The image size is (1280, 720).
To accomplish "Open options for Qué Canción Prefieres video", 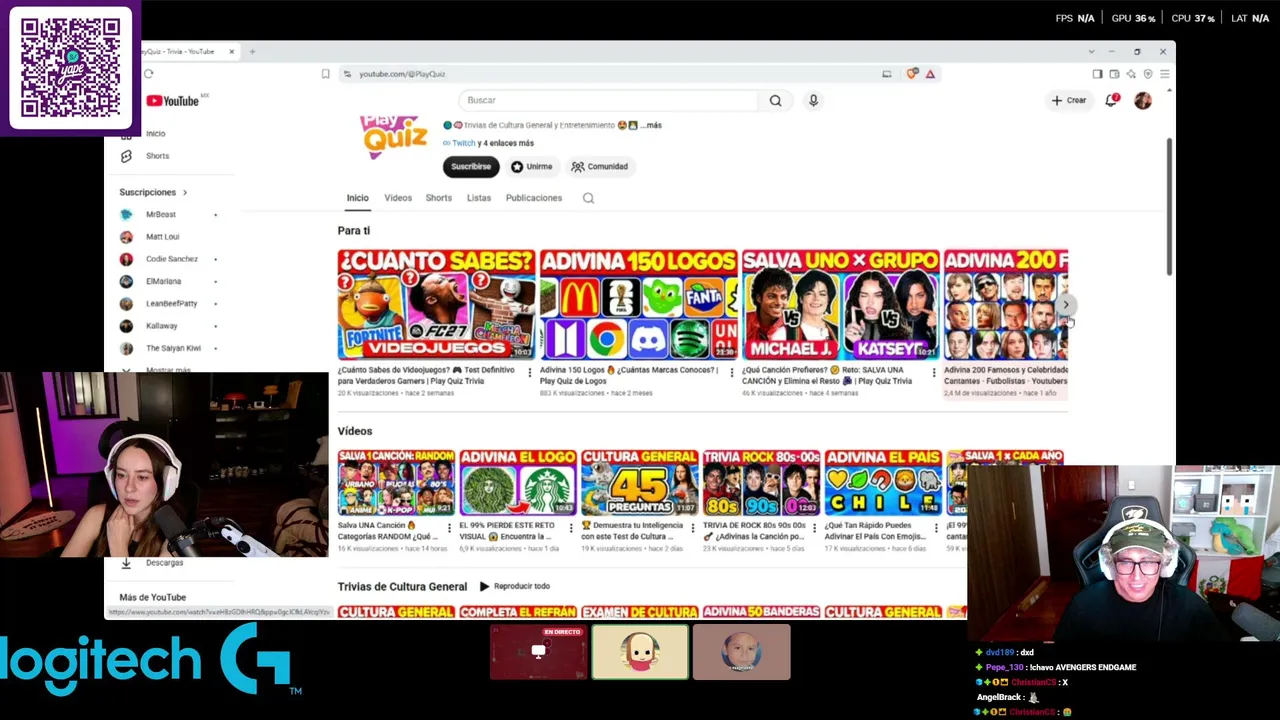I will [933, 373].
